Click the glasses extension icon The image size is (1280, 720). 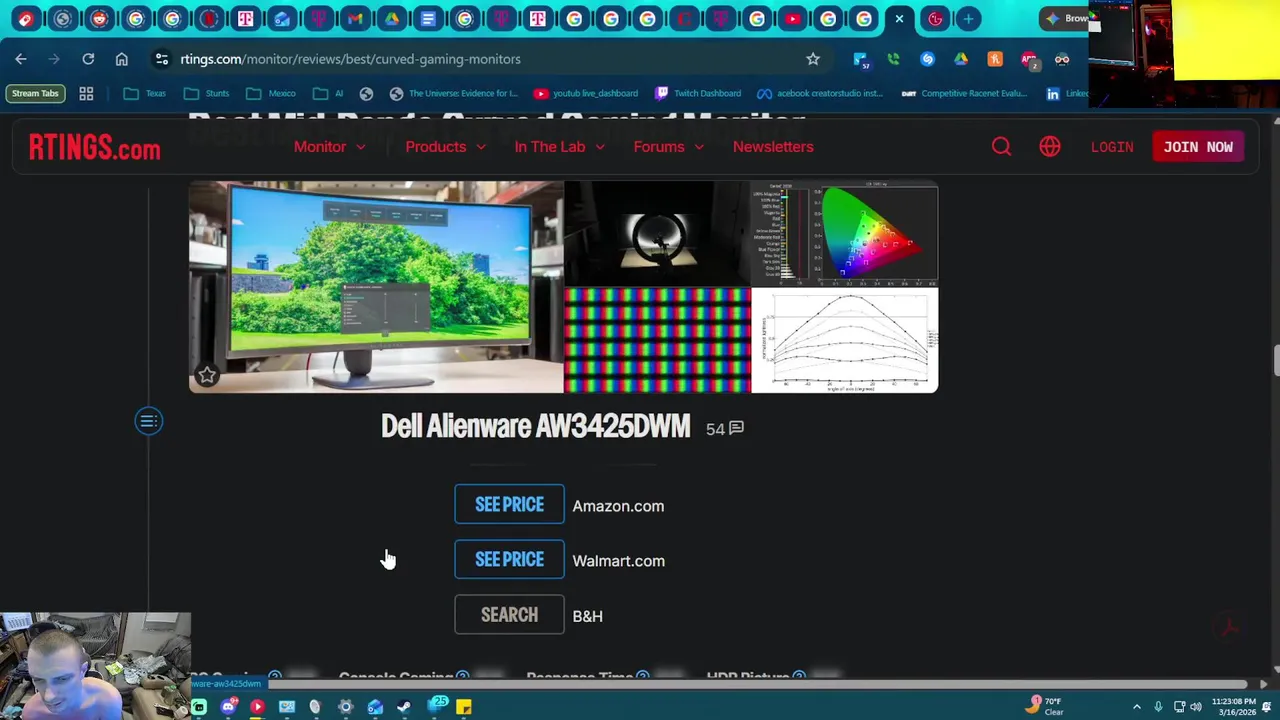[1062, 59]
